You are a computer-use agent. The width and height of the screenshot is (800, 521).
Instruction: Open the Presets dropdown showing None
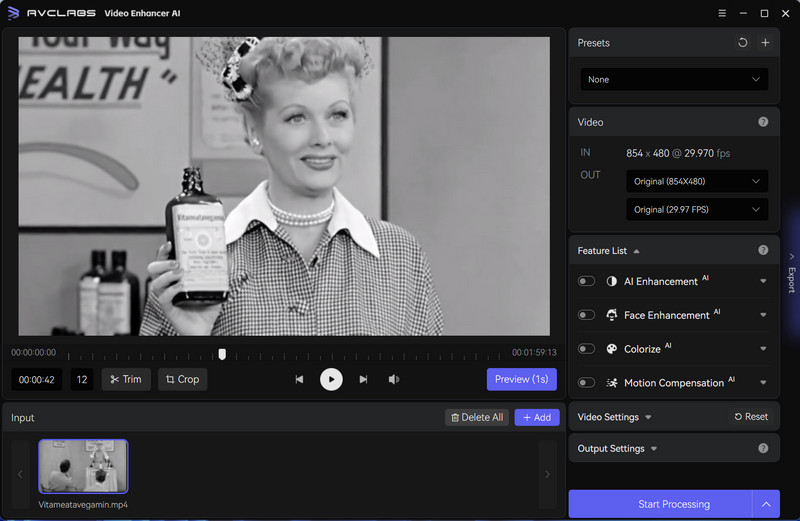tap(674, 80)
